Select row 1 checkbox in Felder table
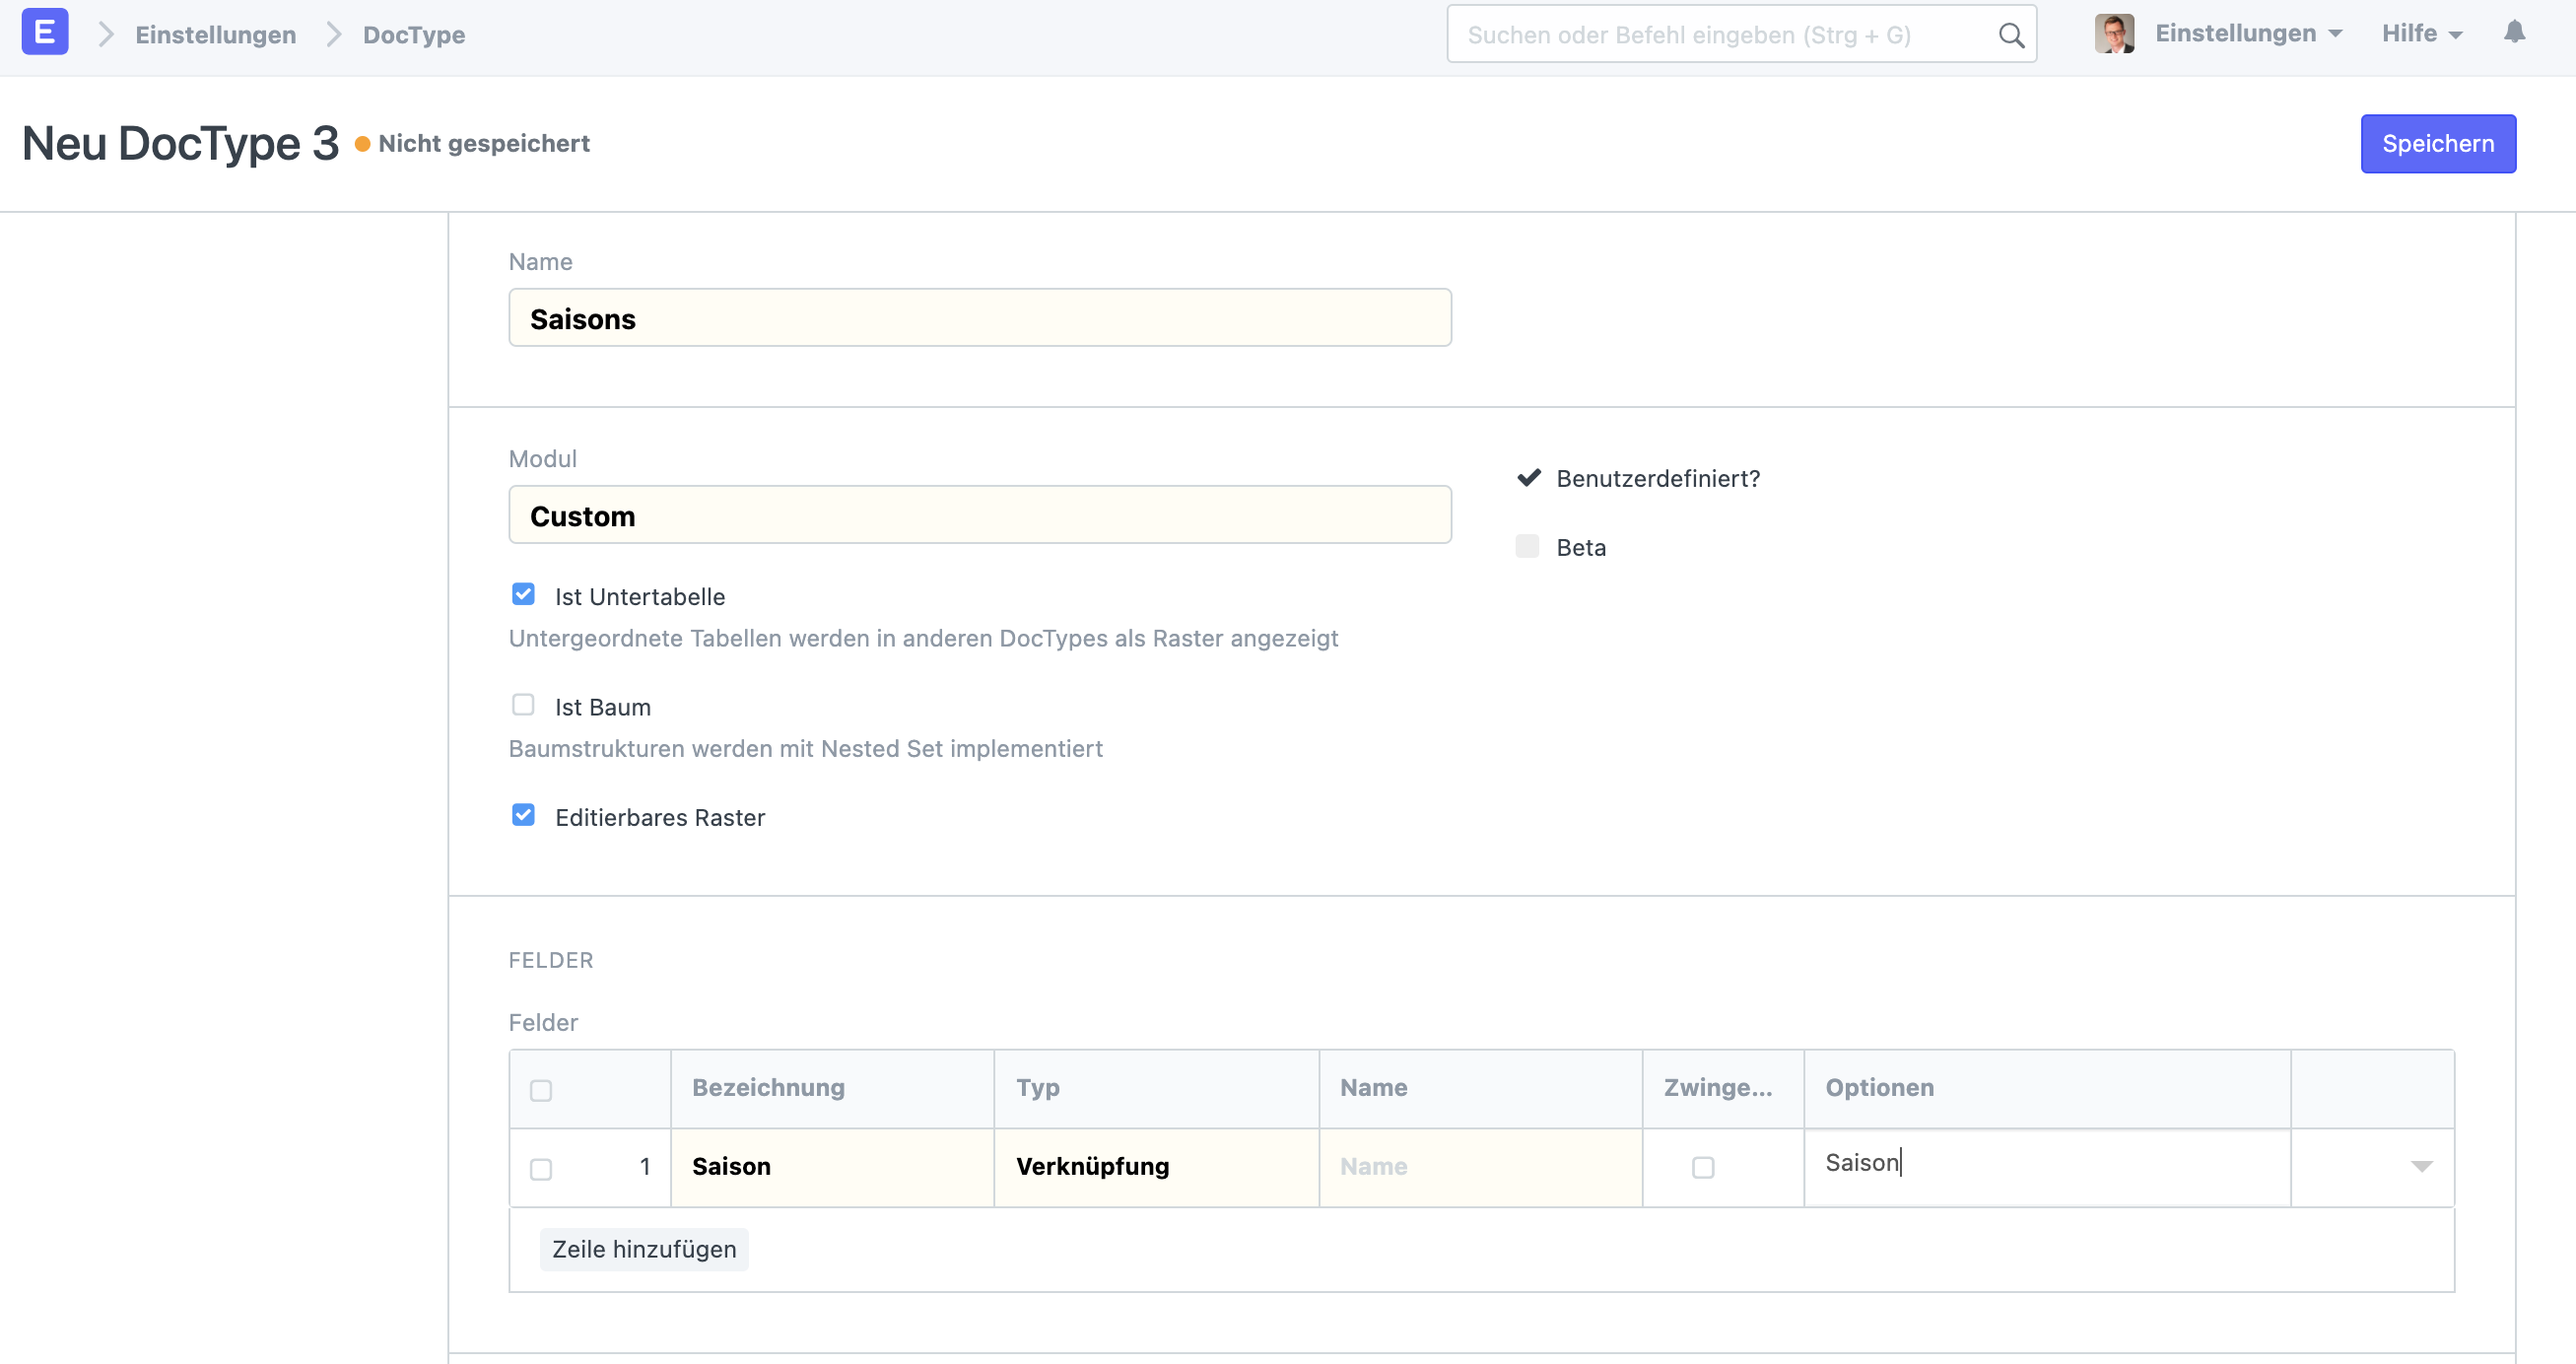 541,1169
